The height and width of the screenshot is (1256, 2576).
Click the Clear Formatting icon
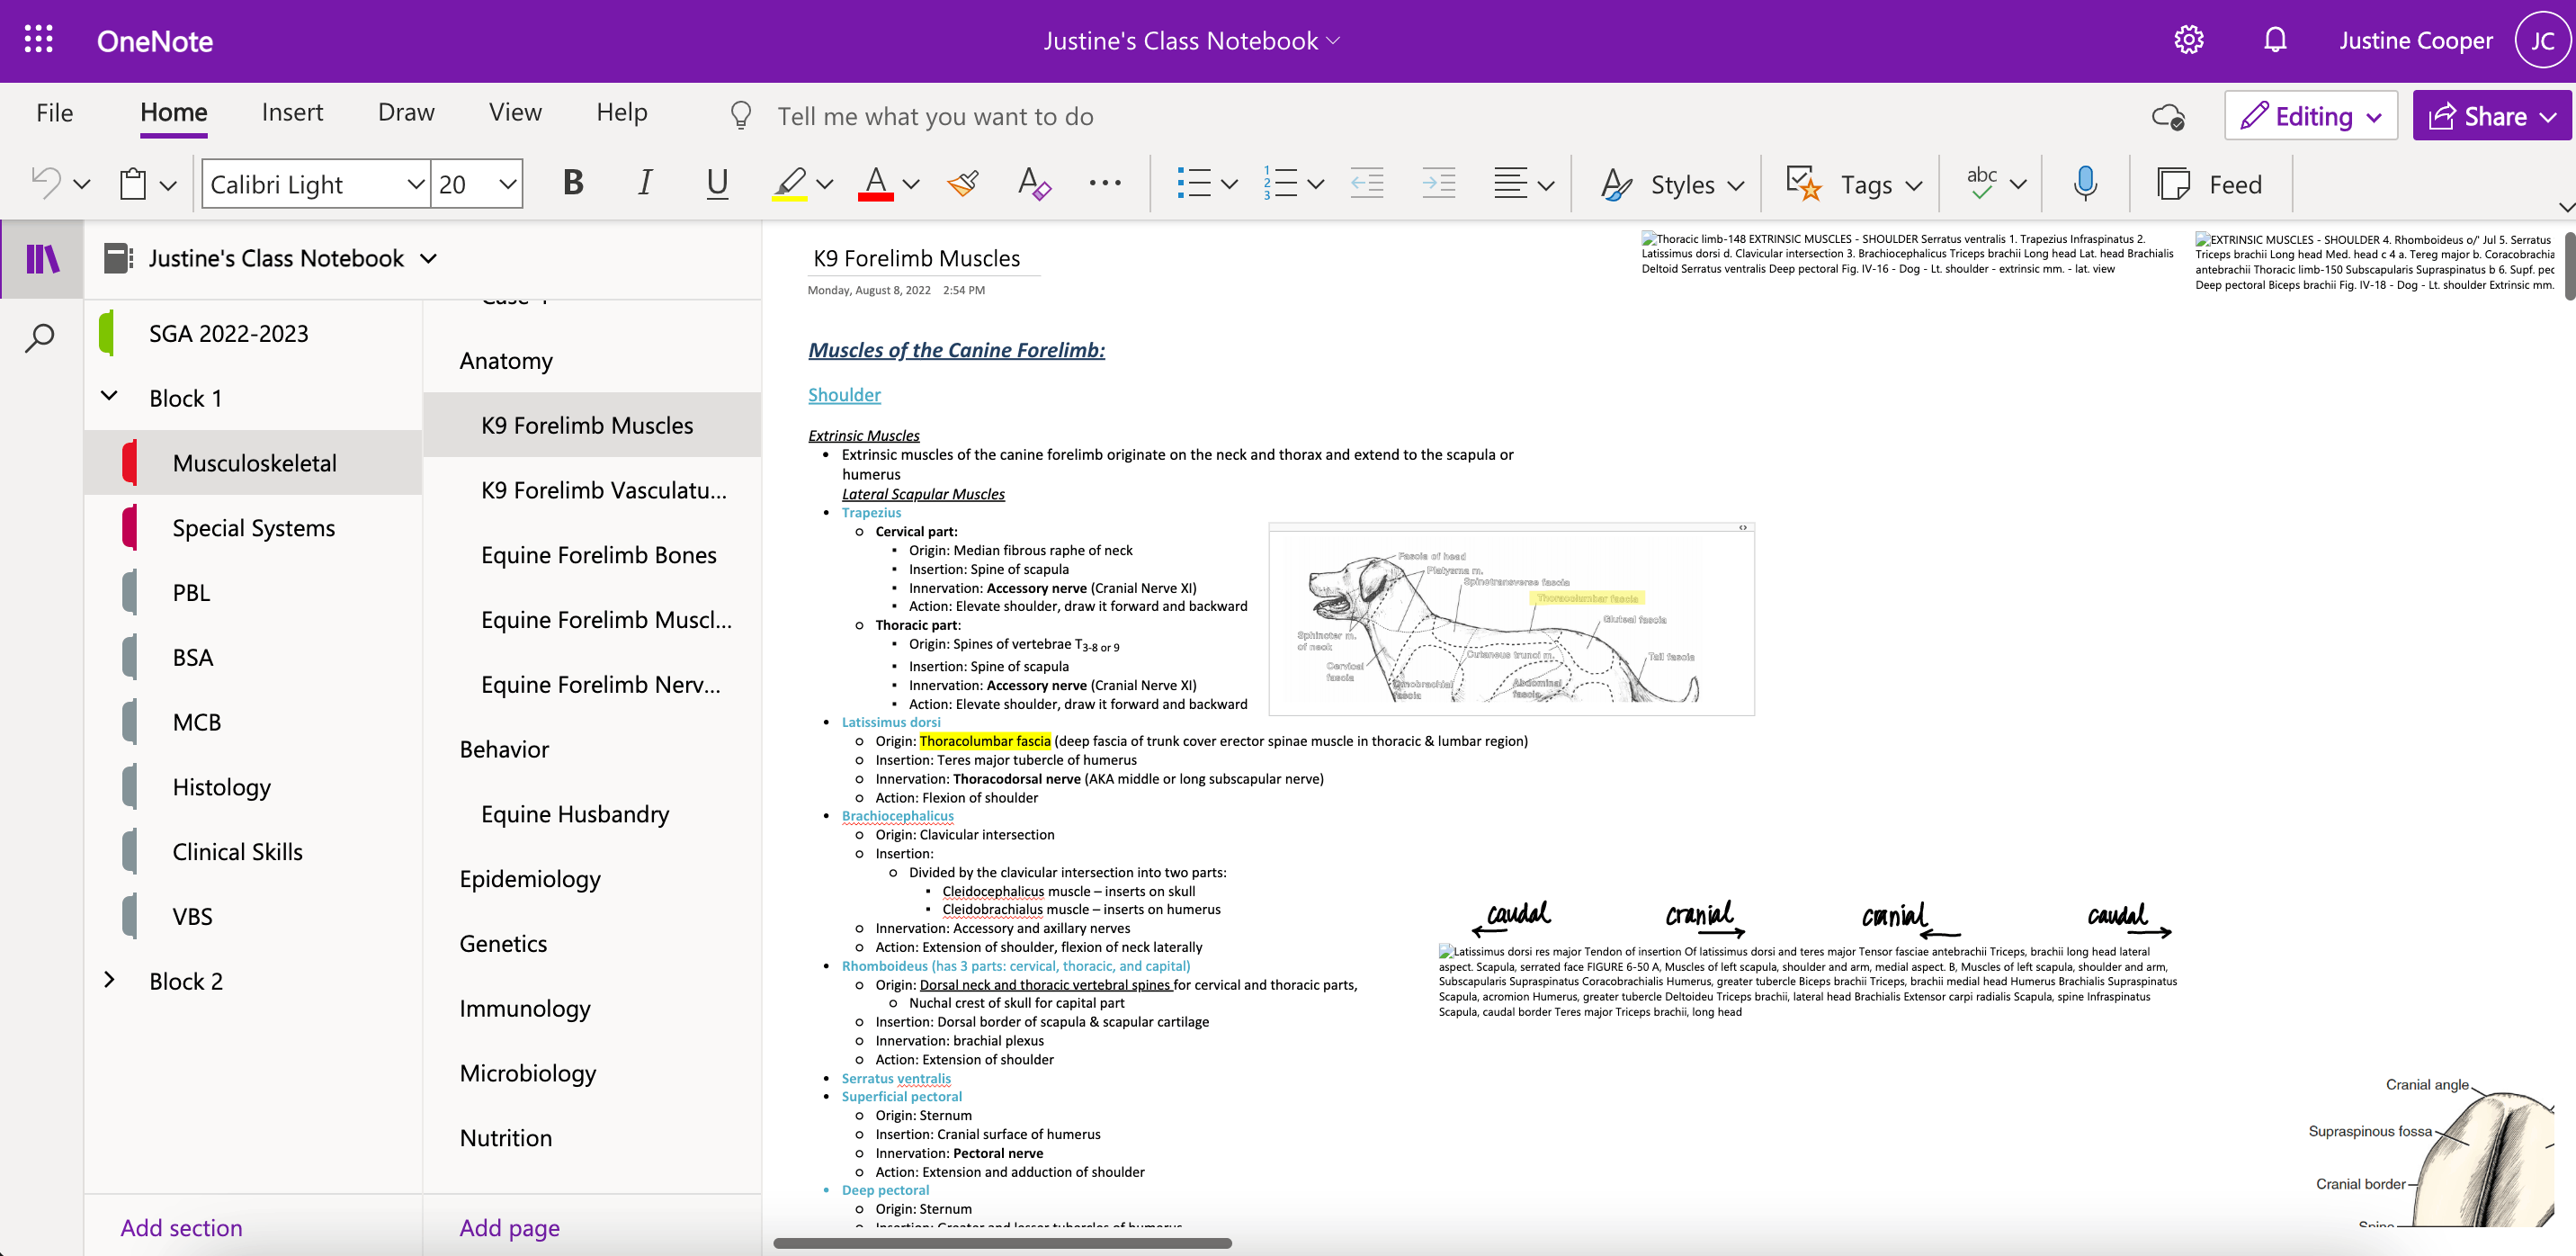pyautogui.click(x=1033, y=184)
